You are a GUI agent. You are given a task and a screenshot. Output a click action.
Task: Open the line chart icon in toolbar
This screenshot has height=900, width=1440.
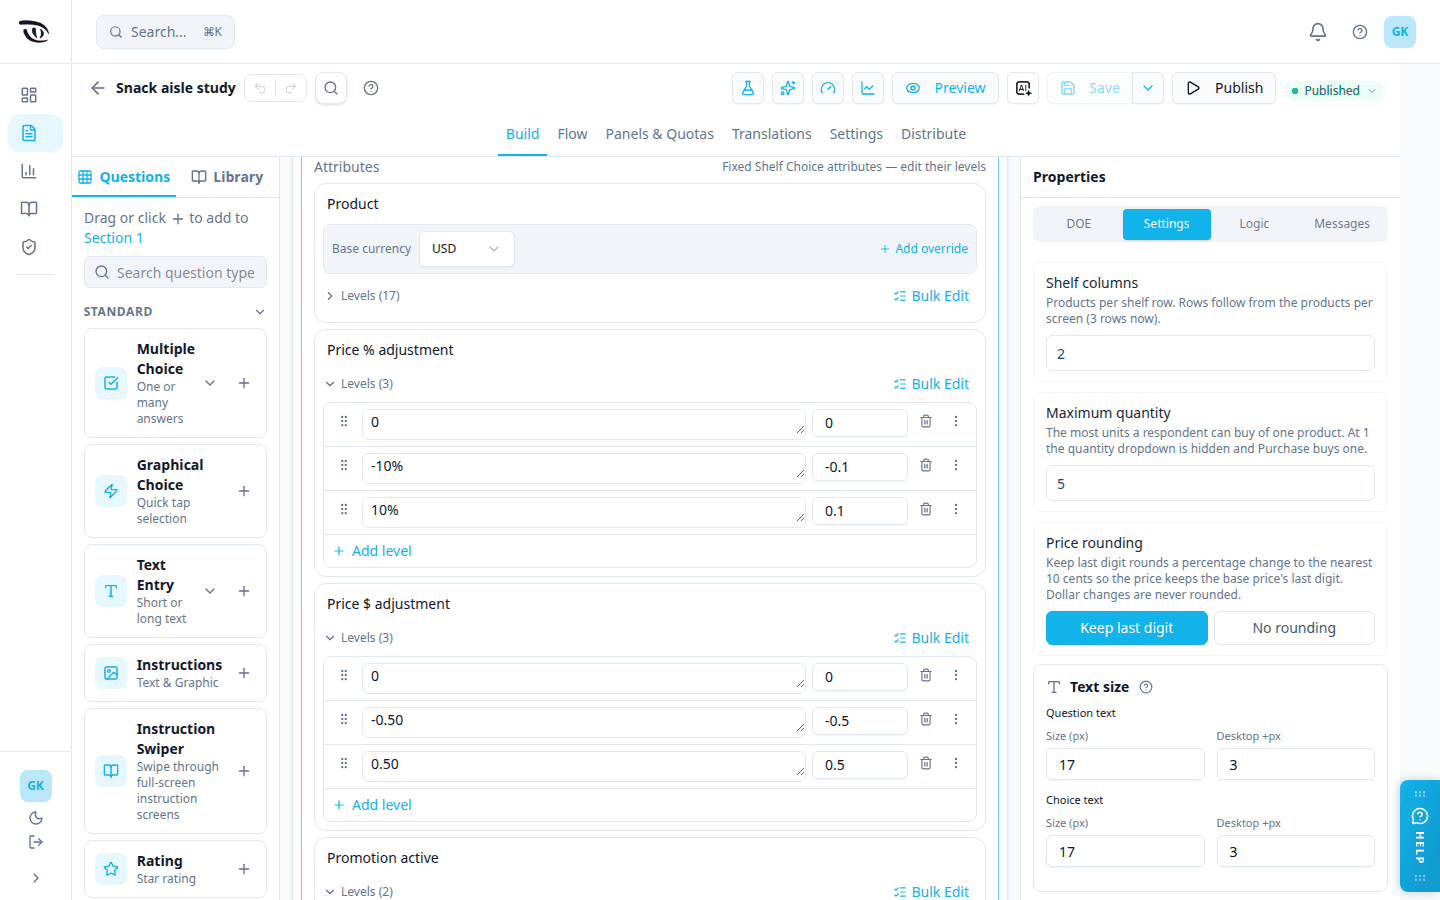point(868,88)
